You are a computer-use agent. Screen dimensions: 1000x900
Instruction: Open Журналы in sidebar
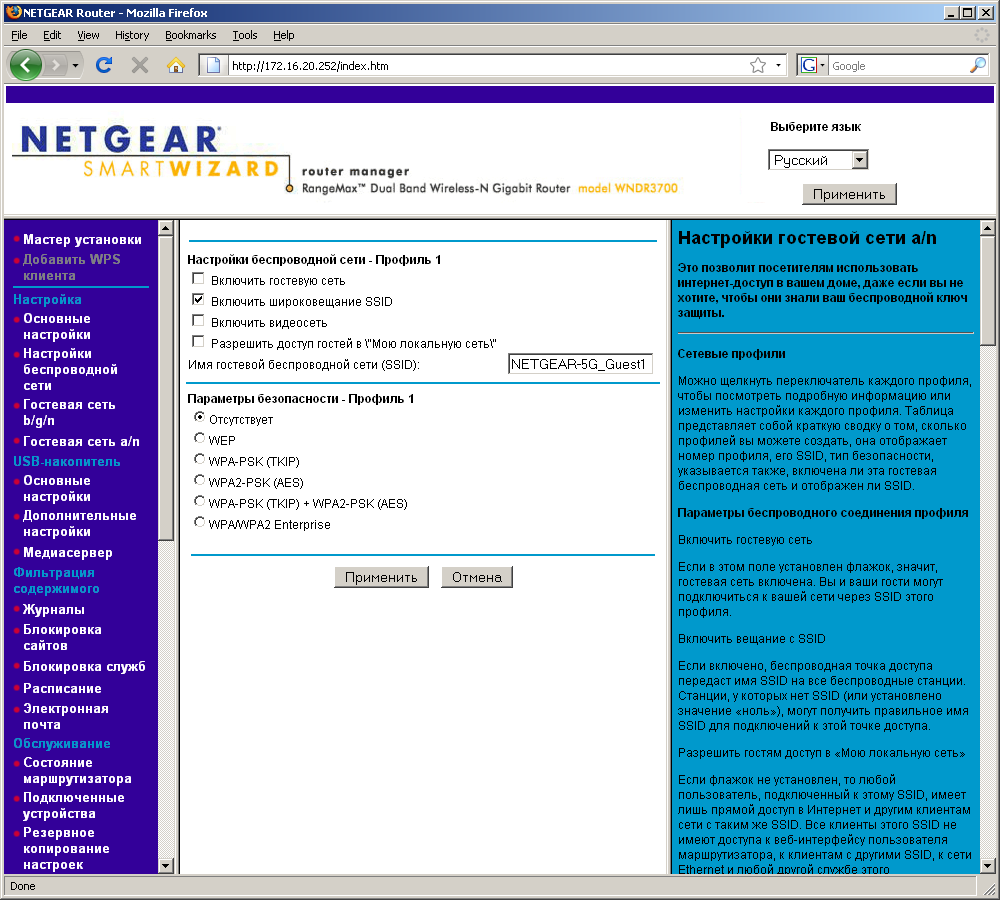coord(54,609)
